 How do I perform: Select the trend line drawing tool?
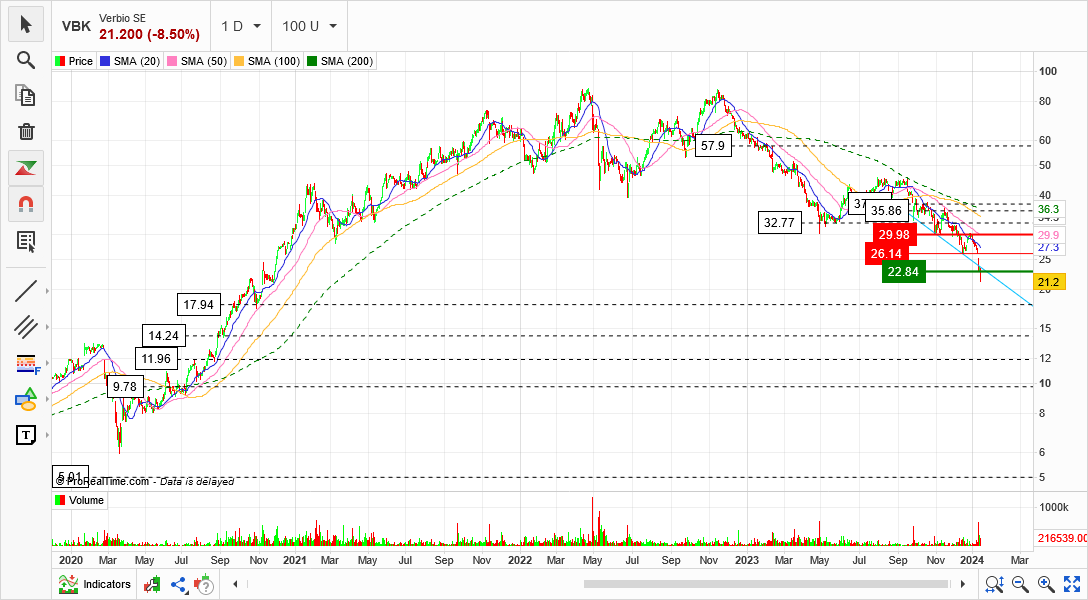point(26,291)
